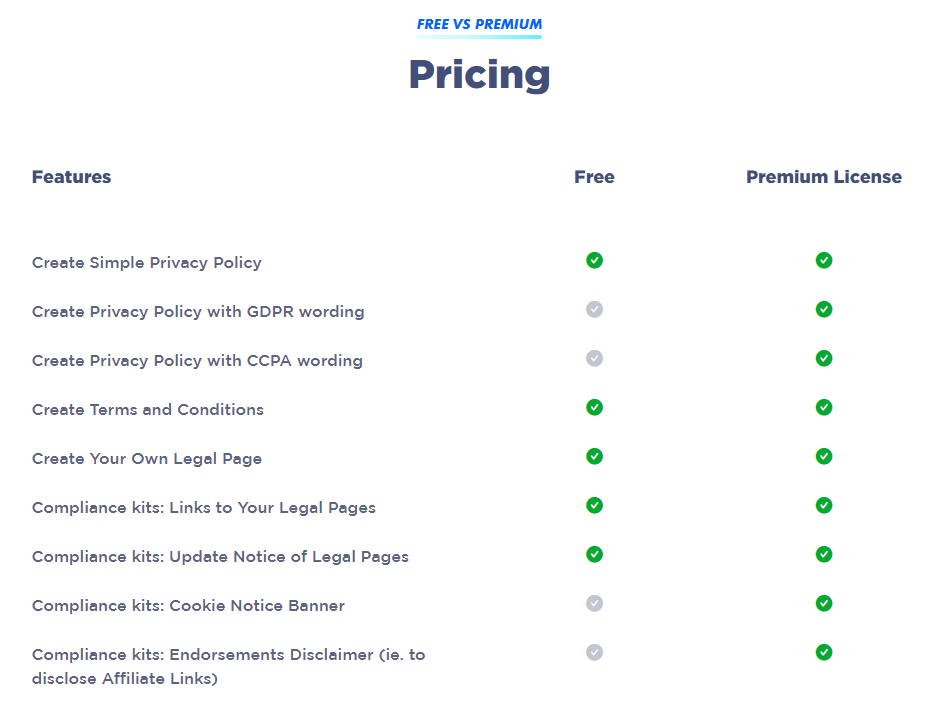Click Premium checkmark for Cookie Notice Banner
This screenshot has height=704, width=926.
(824, 604)
